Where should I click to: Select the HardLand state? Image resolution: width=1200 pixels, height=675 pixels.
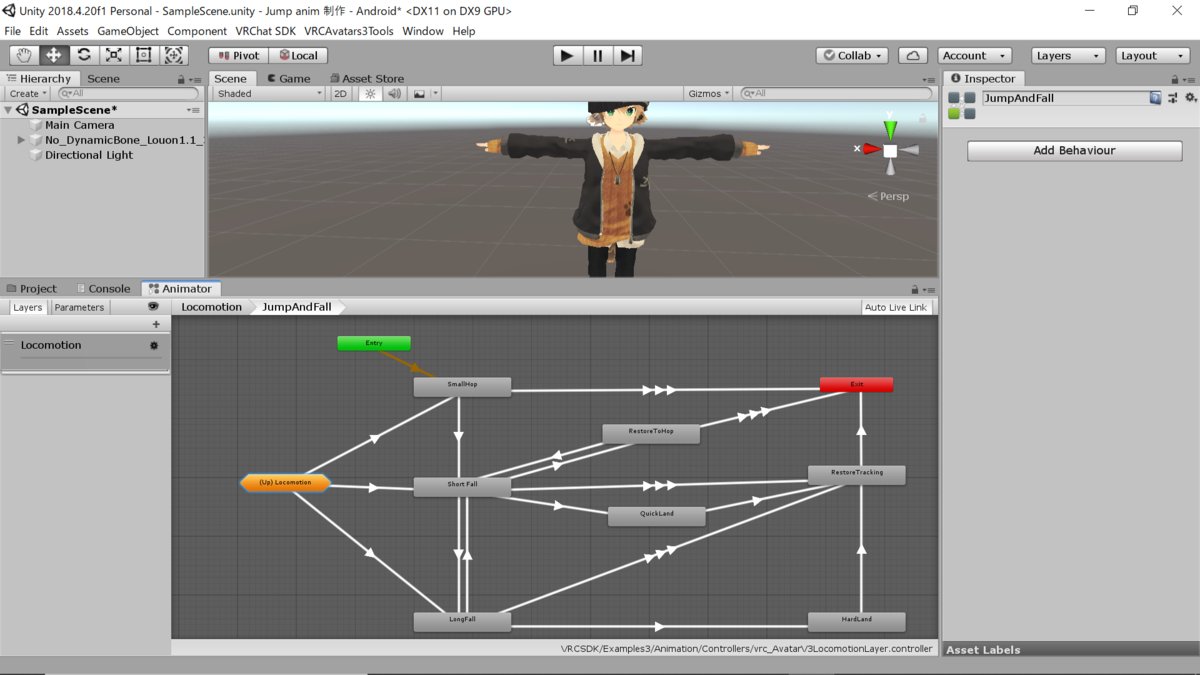click(x=857, y=621)
